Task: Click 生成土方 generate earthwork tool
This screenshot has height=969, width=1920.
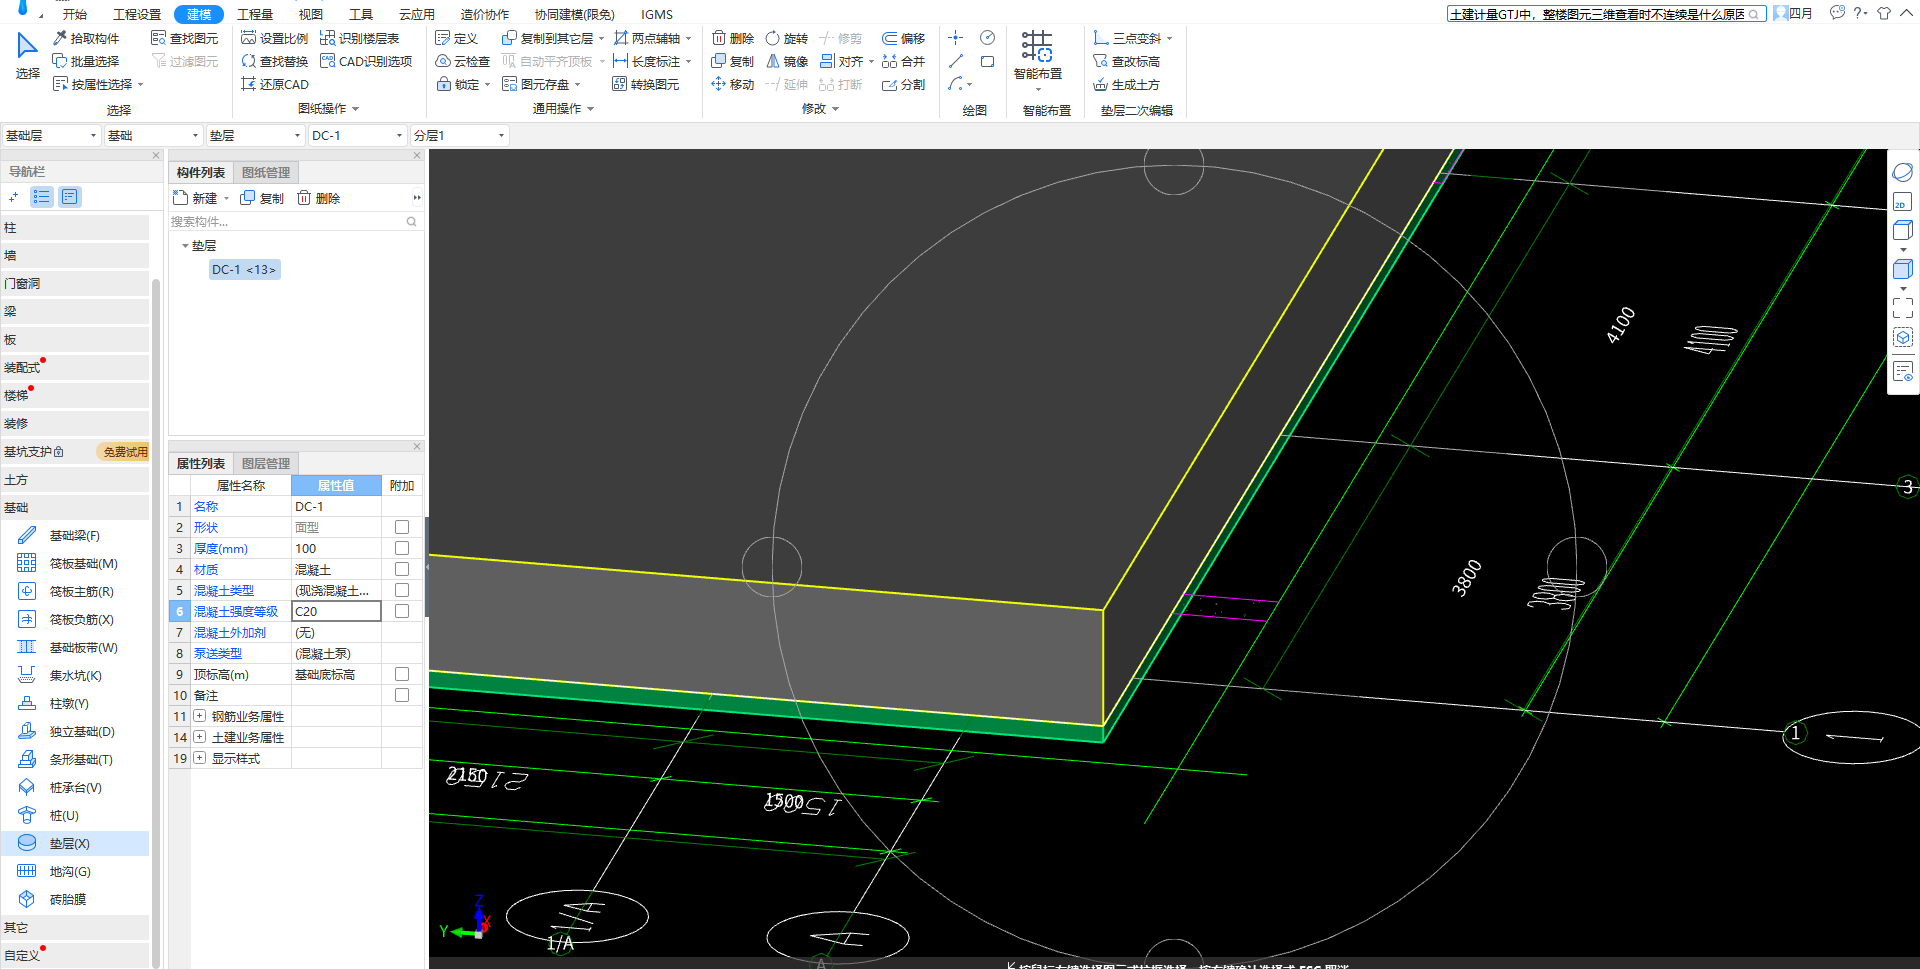Action: click(x=1127, y=84)
